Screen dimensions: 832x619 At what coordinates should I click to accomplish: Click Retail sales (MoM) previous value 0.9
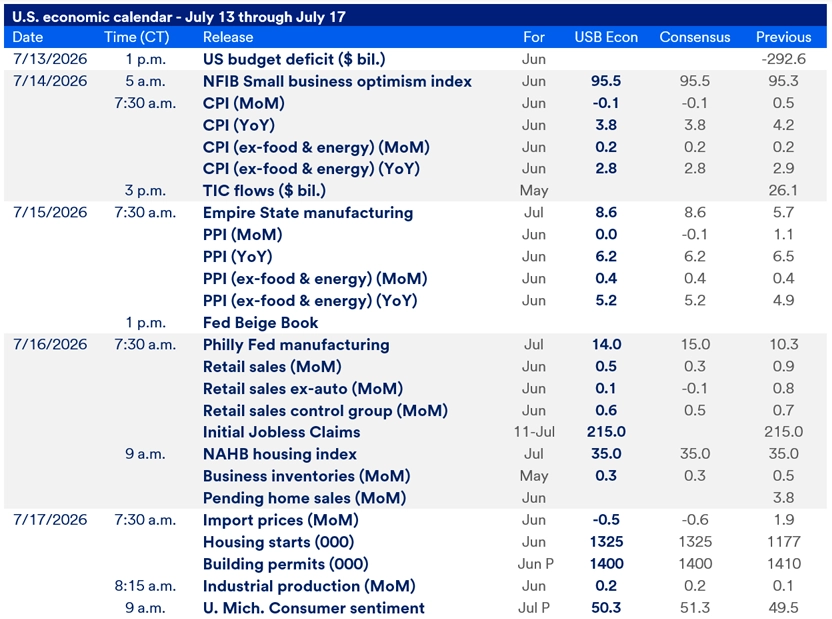783,367
